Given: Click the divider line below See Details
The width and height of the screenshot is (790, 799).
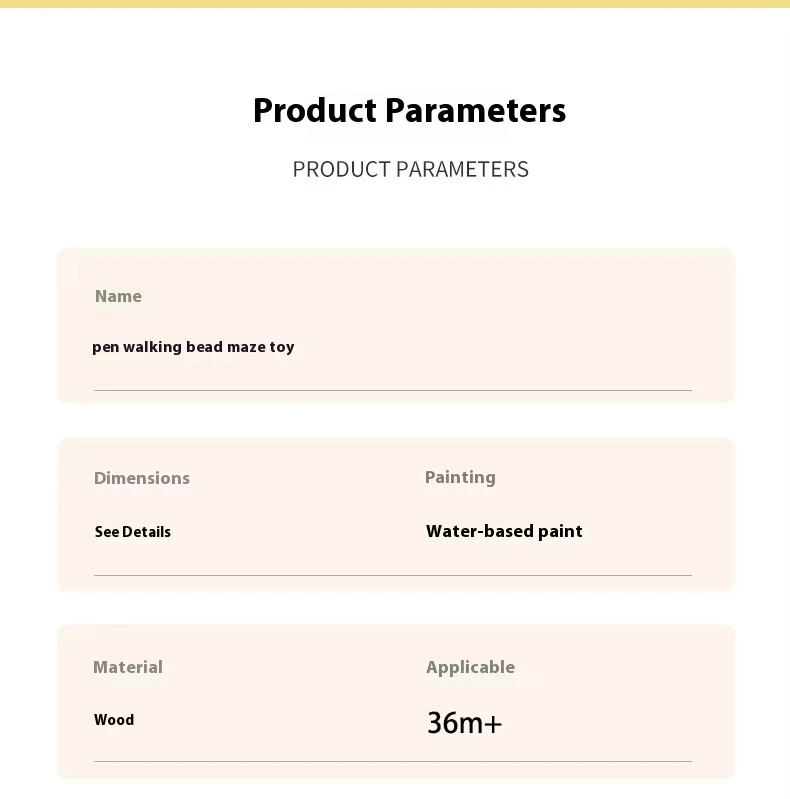Looking at the screenshot, I should (393, 575).
